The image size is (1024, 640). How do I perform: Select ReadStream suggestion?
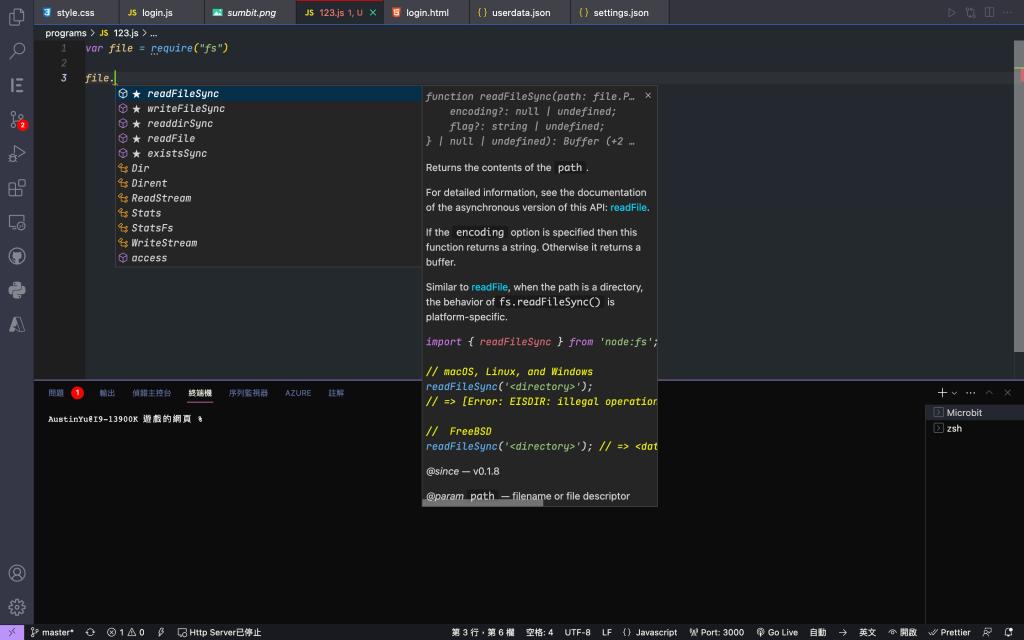[x=268, y=198]
